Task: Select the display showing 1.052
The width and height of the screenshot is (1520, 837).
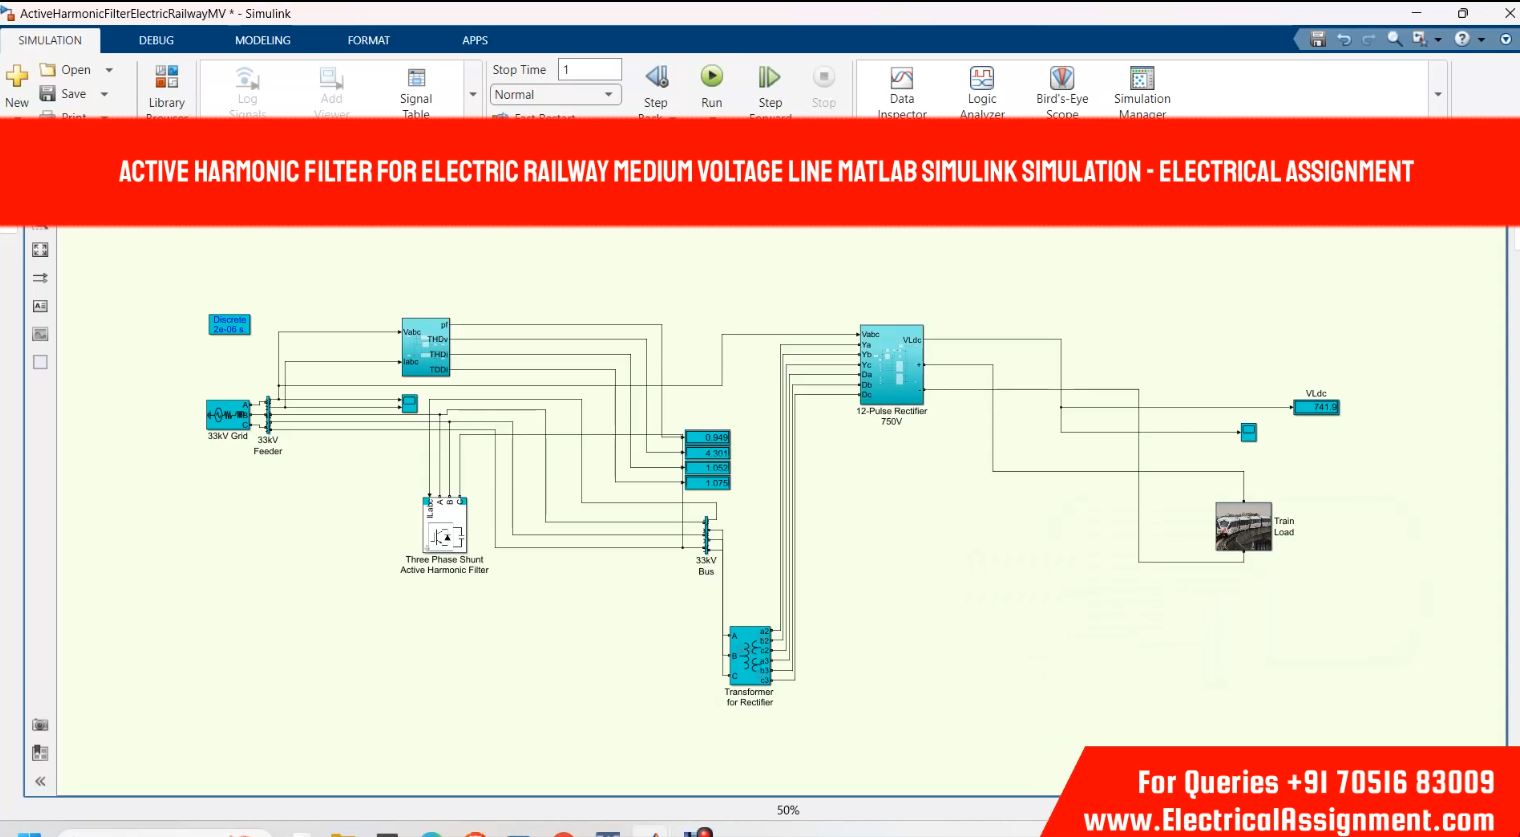Action: (x=708, y=467)
